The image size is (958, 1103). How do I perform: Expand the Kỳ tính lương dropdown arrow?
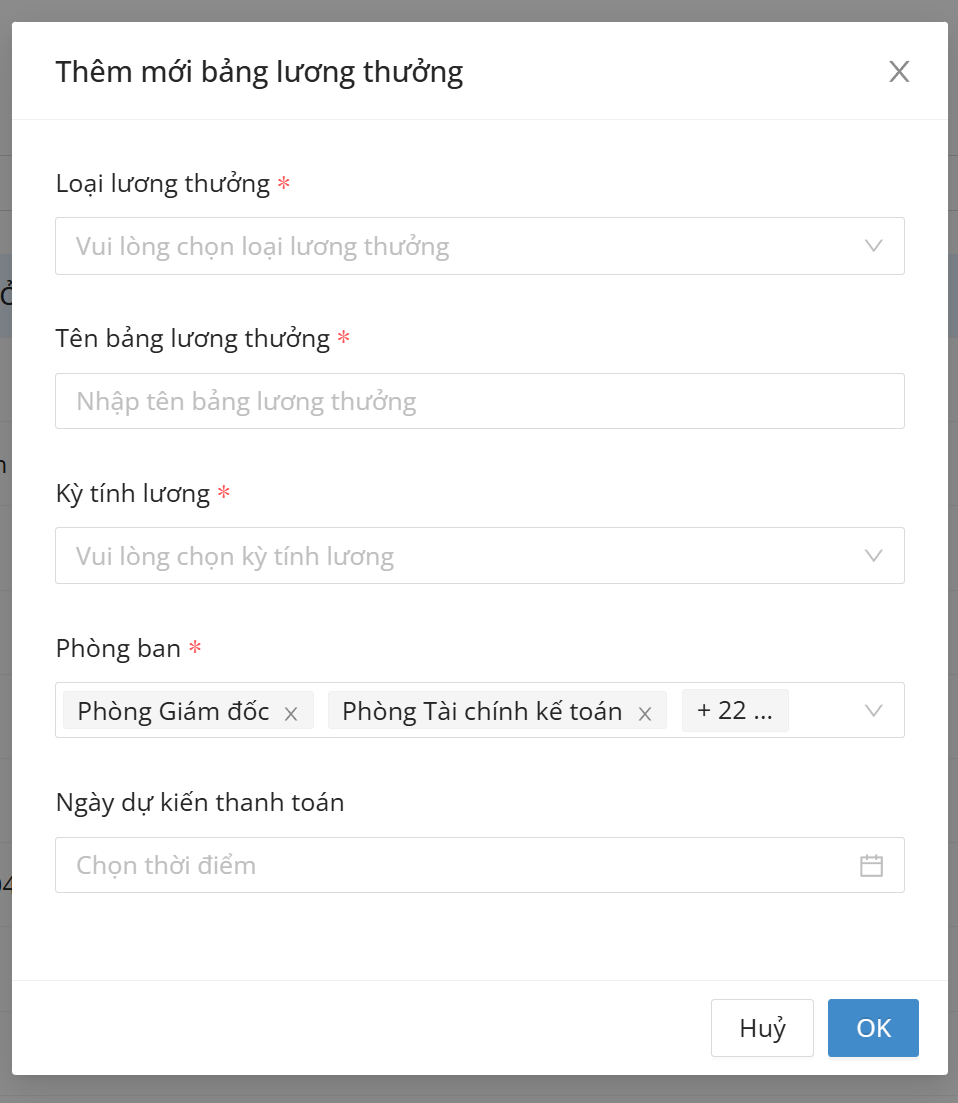(873, 556)
